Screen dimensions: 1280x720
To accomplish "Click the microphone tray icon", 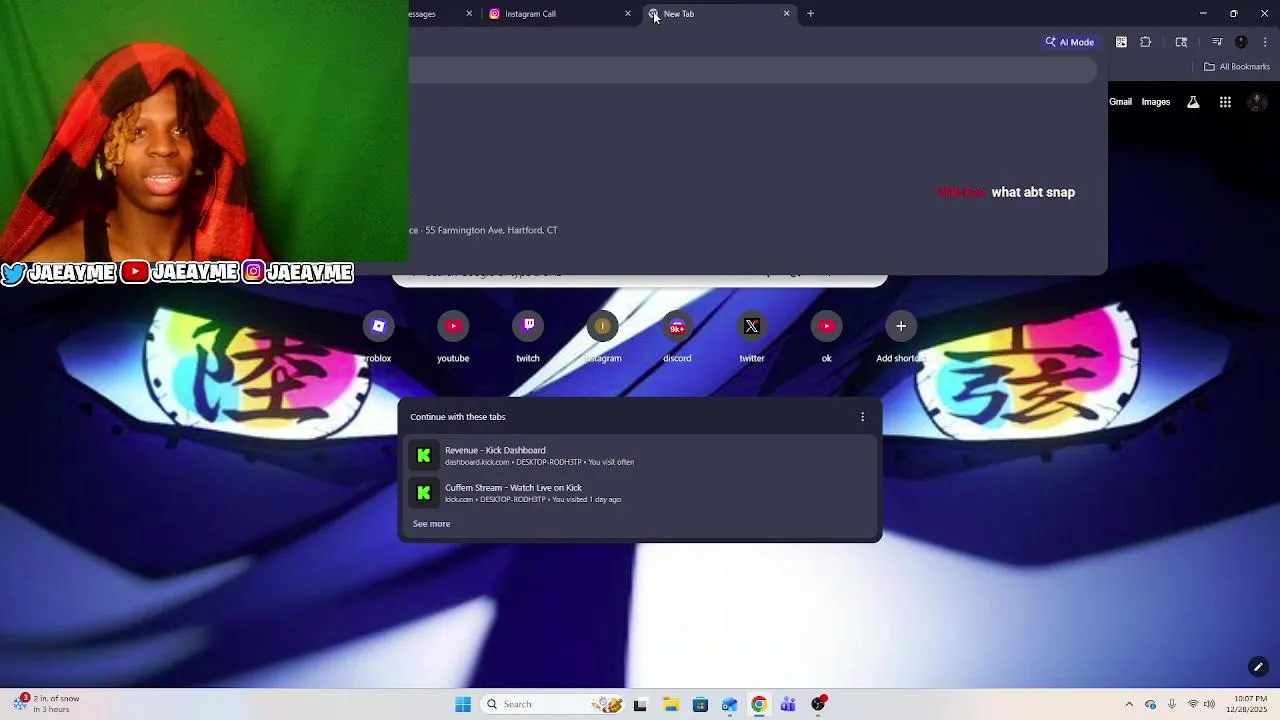I will 1172,704.
